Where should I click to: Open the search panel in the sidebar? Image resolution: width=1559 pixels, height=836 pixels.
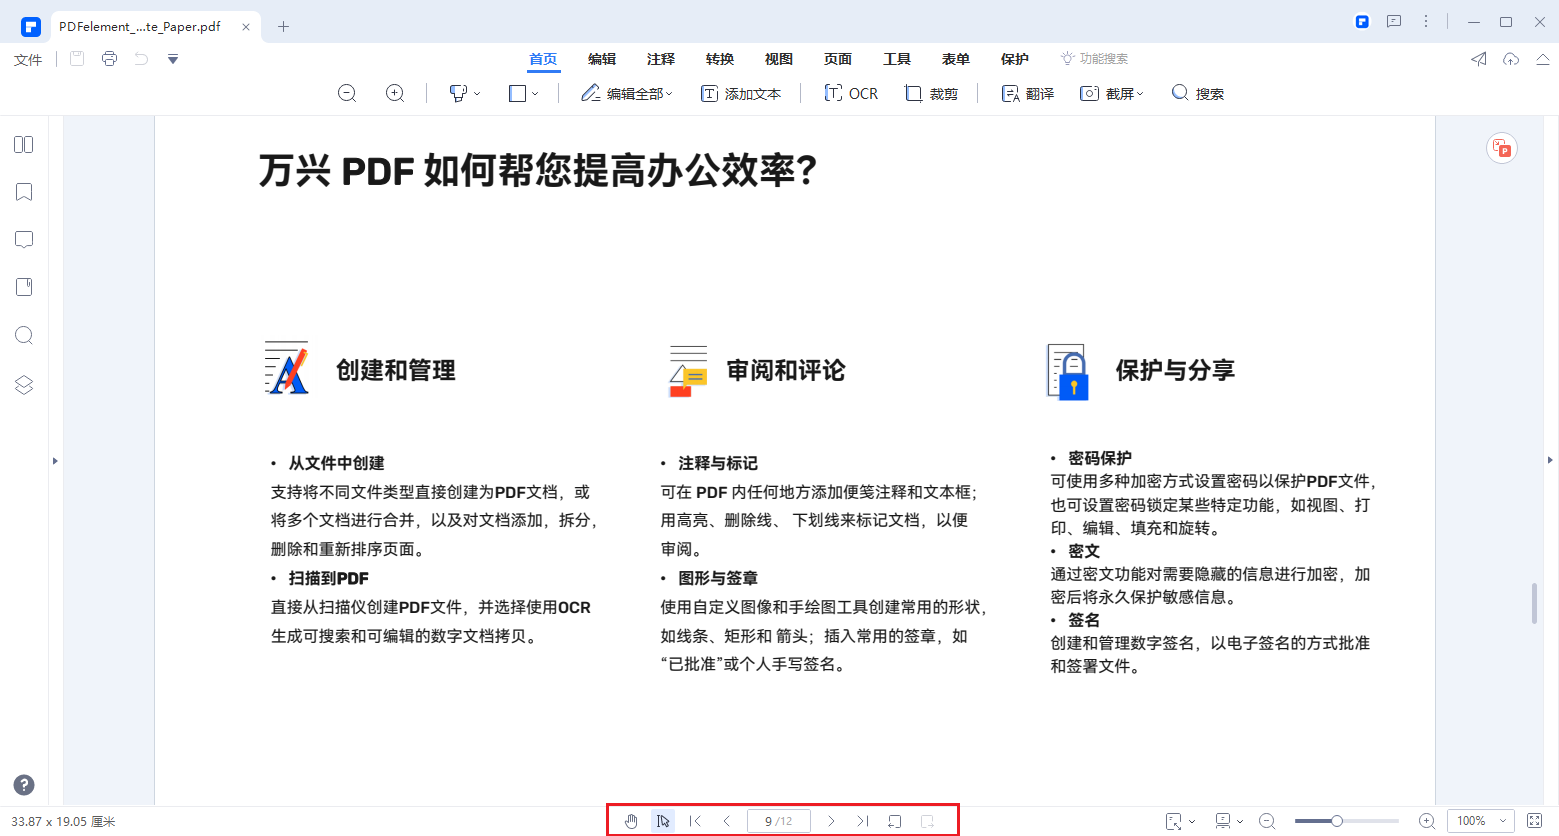point(23,335)
